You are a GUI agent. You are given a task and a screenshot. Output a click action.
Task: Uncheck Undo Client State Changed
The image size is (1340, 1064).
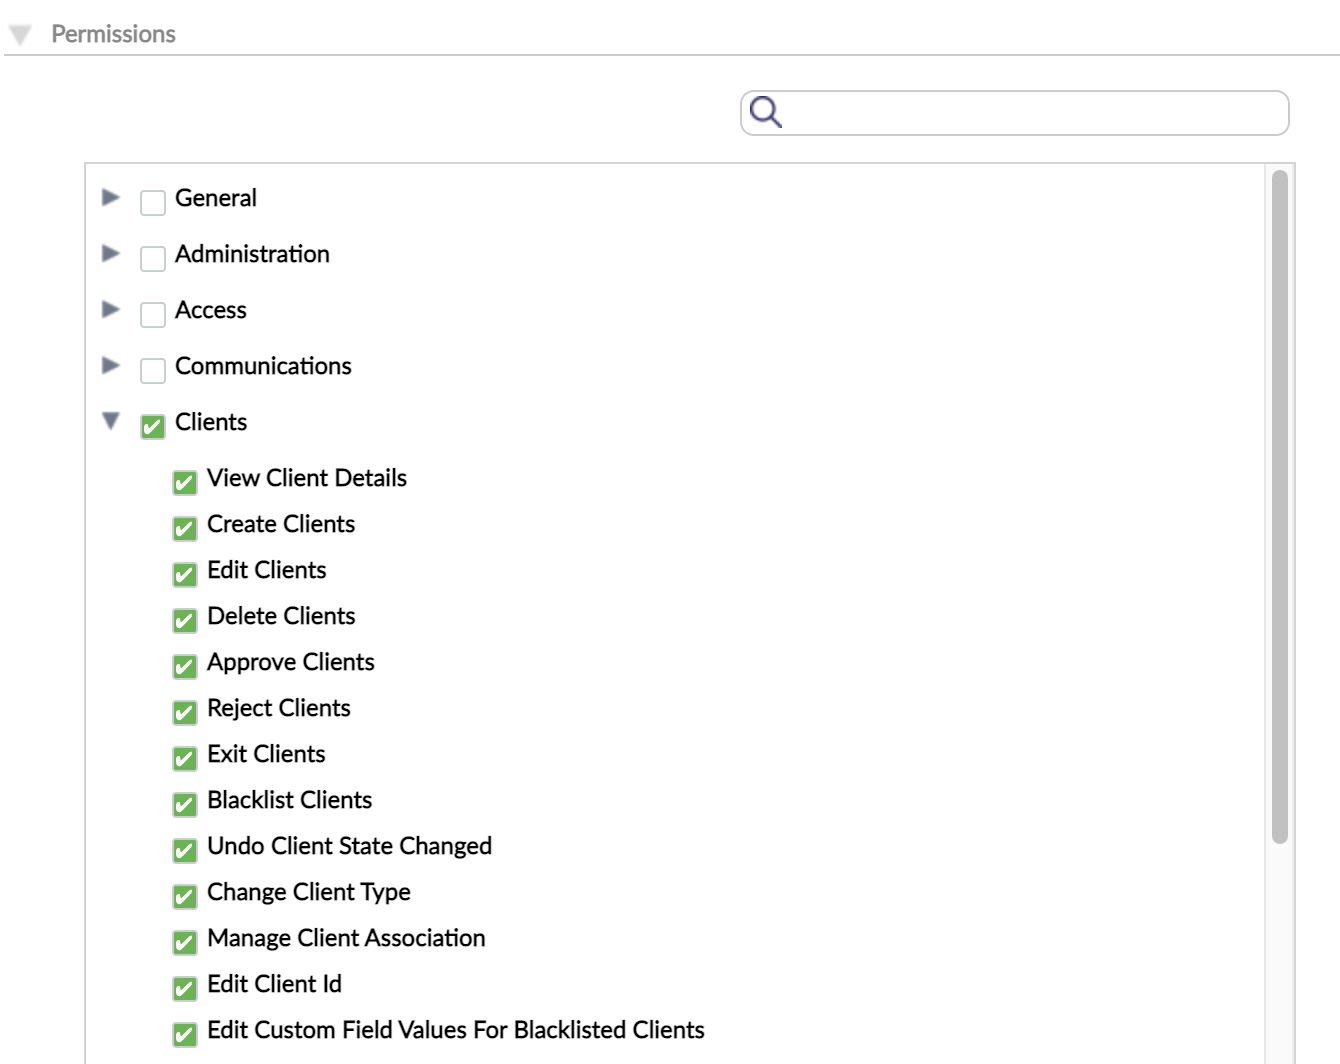[x=184, y=850]
